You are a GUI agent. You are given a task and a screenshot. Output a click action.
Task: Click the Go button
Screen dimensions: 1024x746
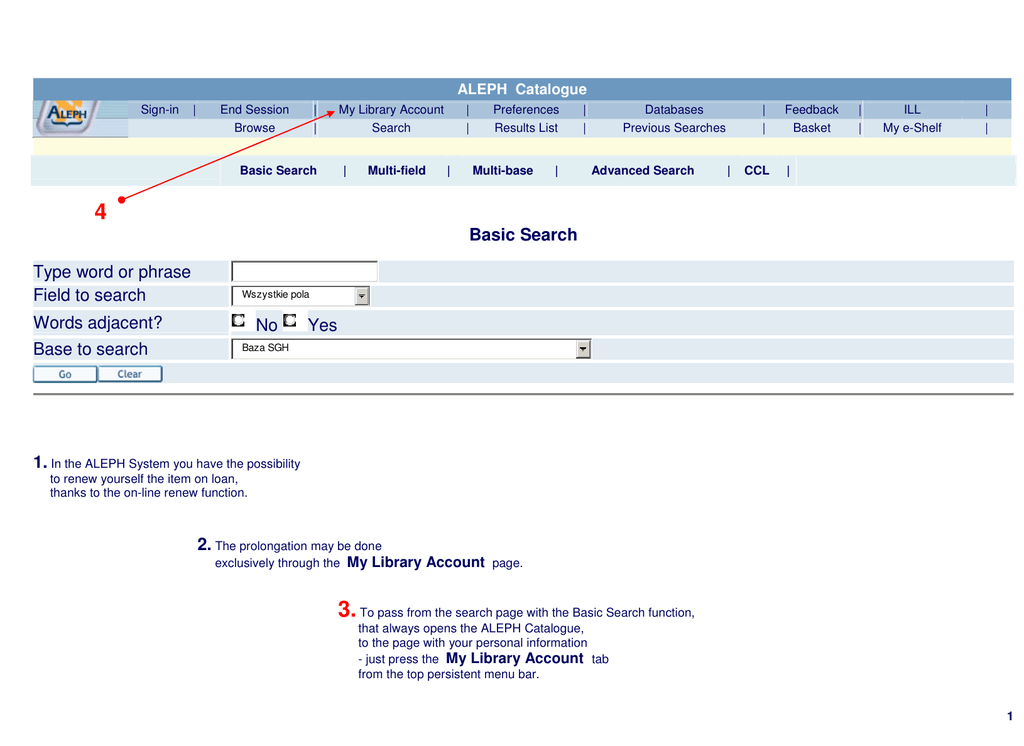pos(65,374)
